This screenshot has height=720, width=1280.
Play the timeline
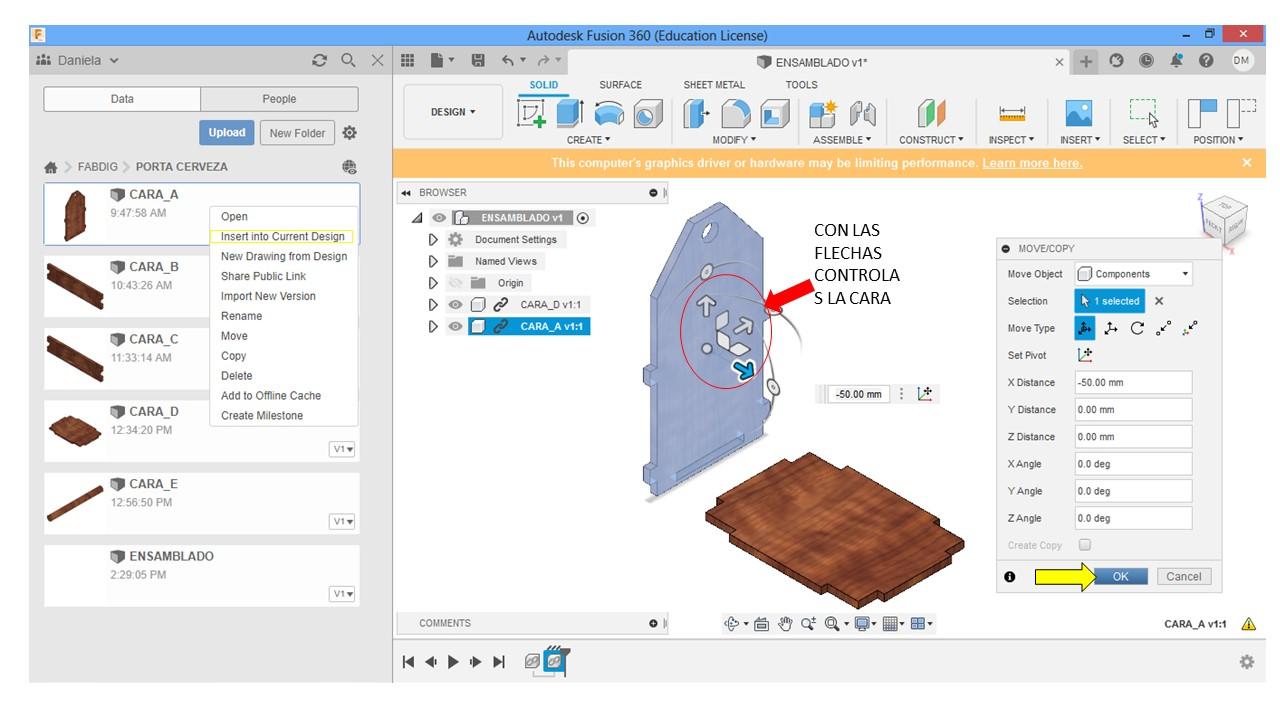click(x=453, y=661)
